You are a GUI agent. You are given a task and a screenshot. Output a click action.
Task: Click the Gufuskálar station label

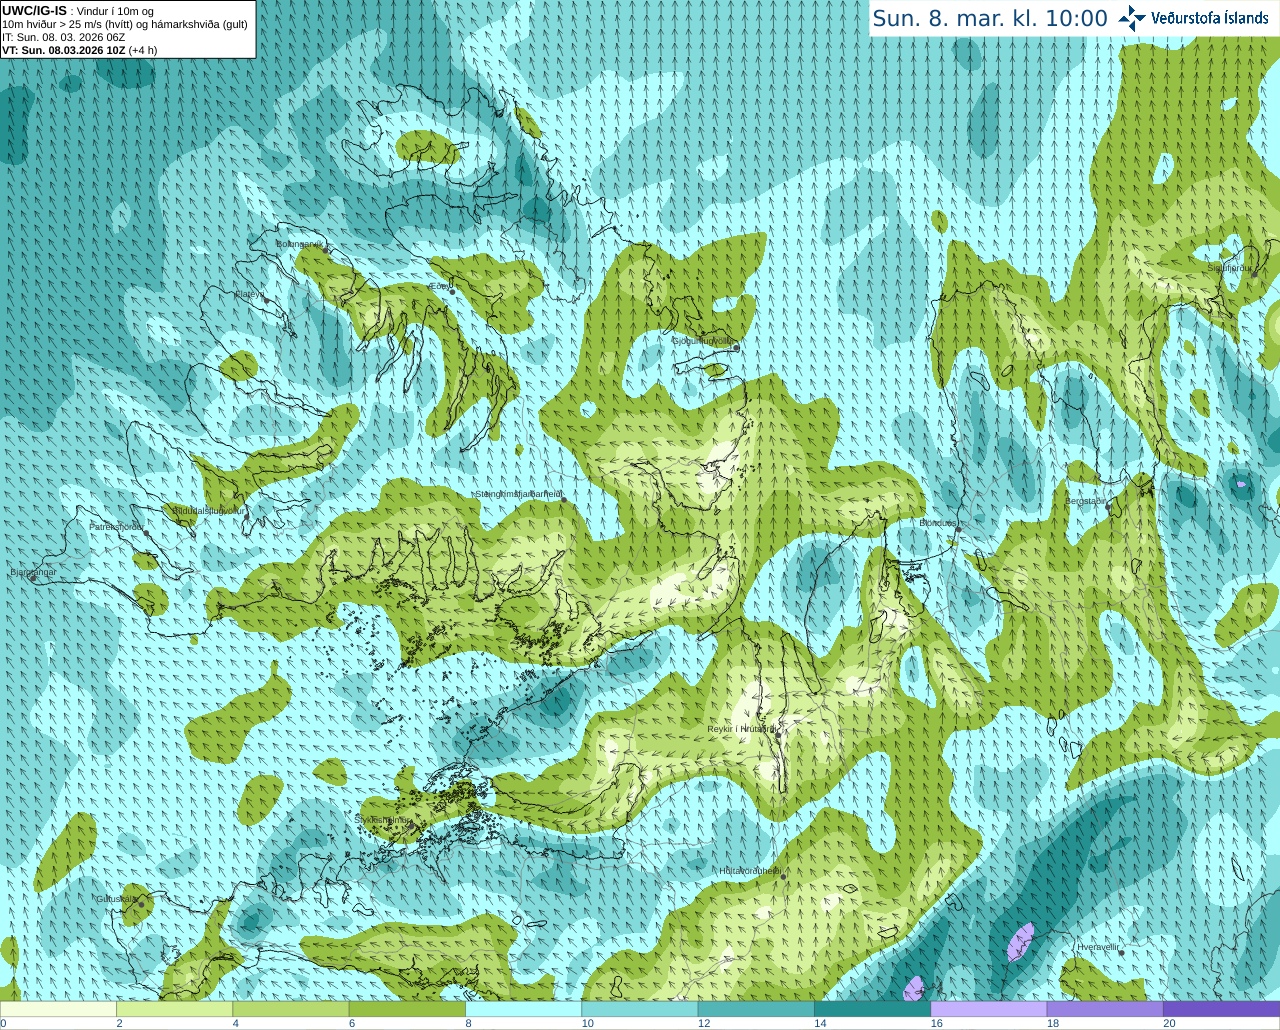click(117, 898)
